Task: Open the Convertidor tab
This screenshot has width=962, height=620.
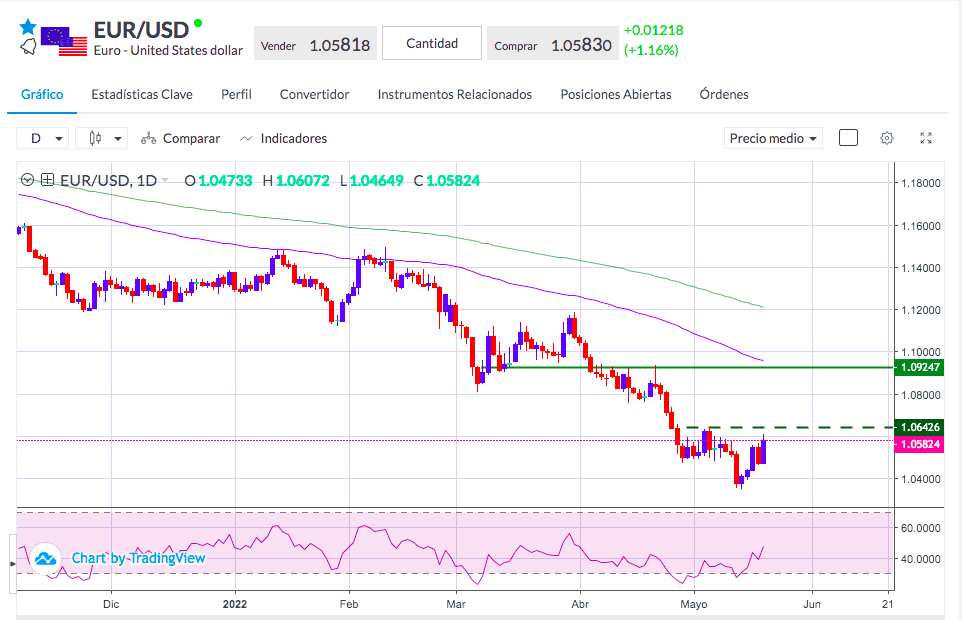Action: pyautogui.click(x=314, y=94)
